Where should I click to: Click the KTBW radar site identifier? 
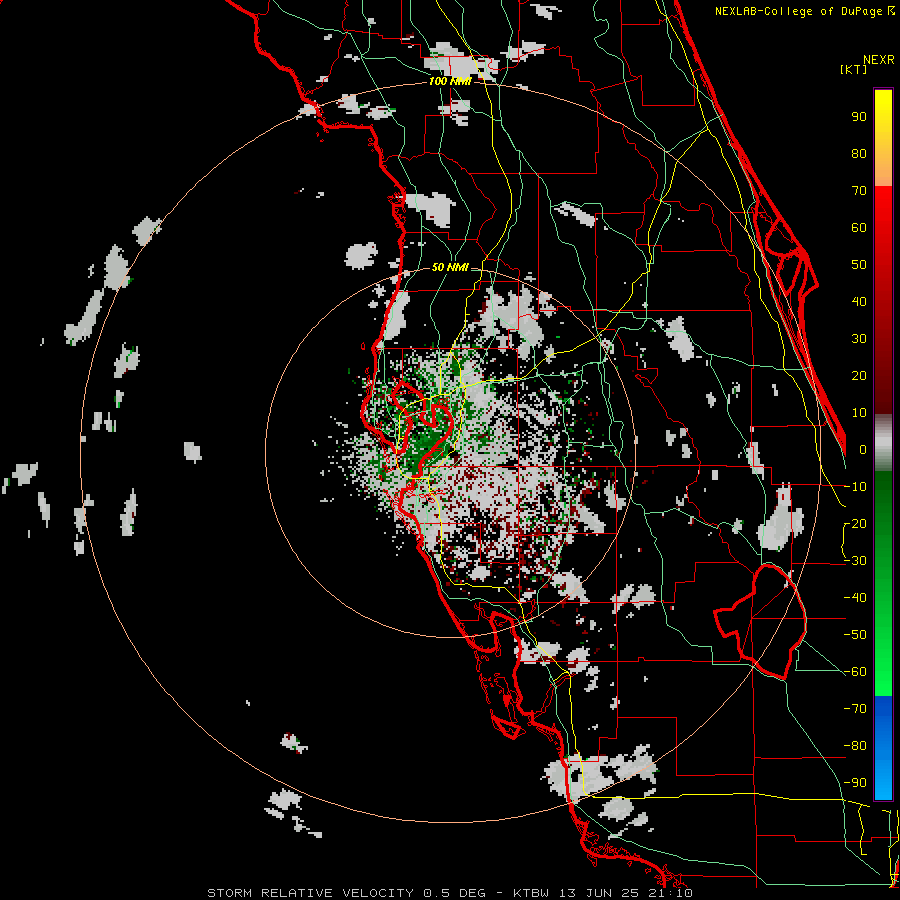tap(531, 893)
